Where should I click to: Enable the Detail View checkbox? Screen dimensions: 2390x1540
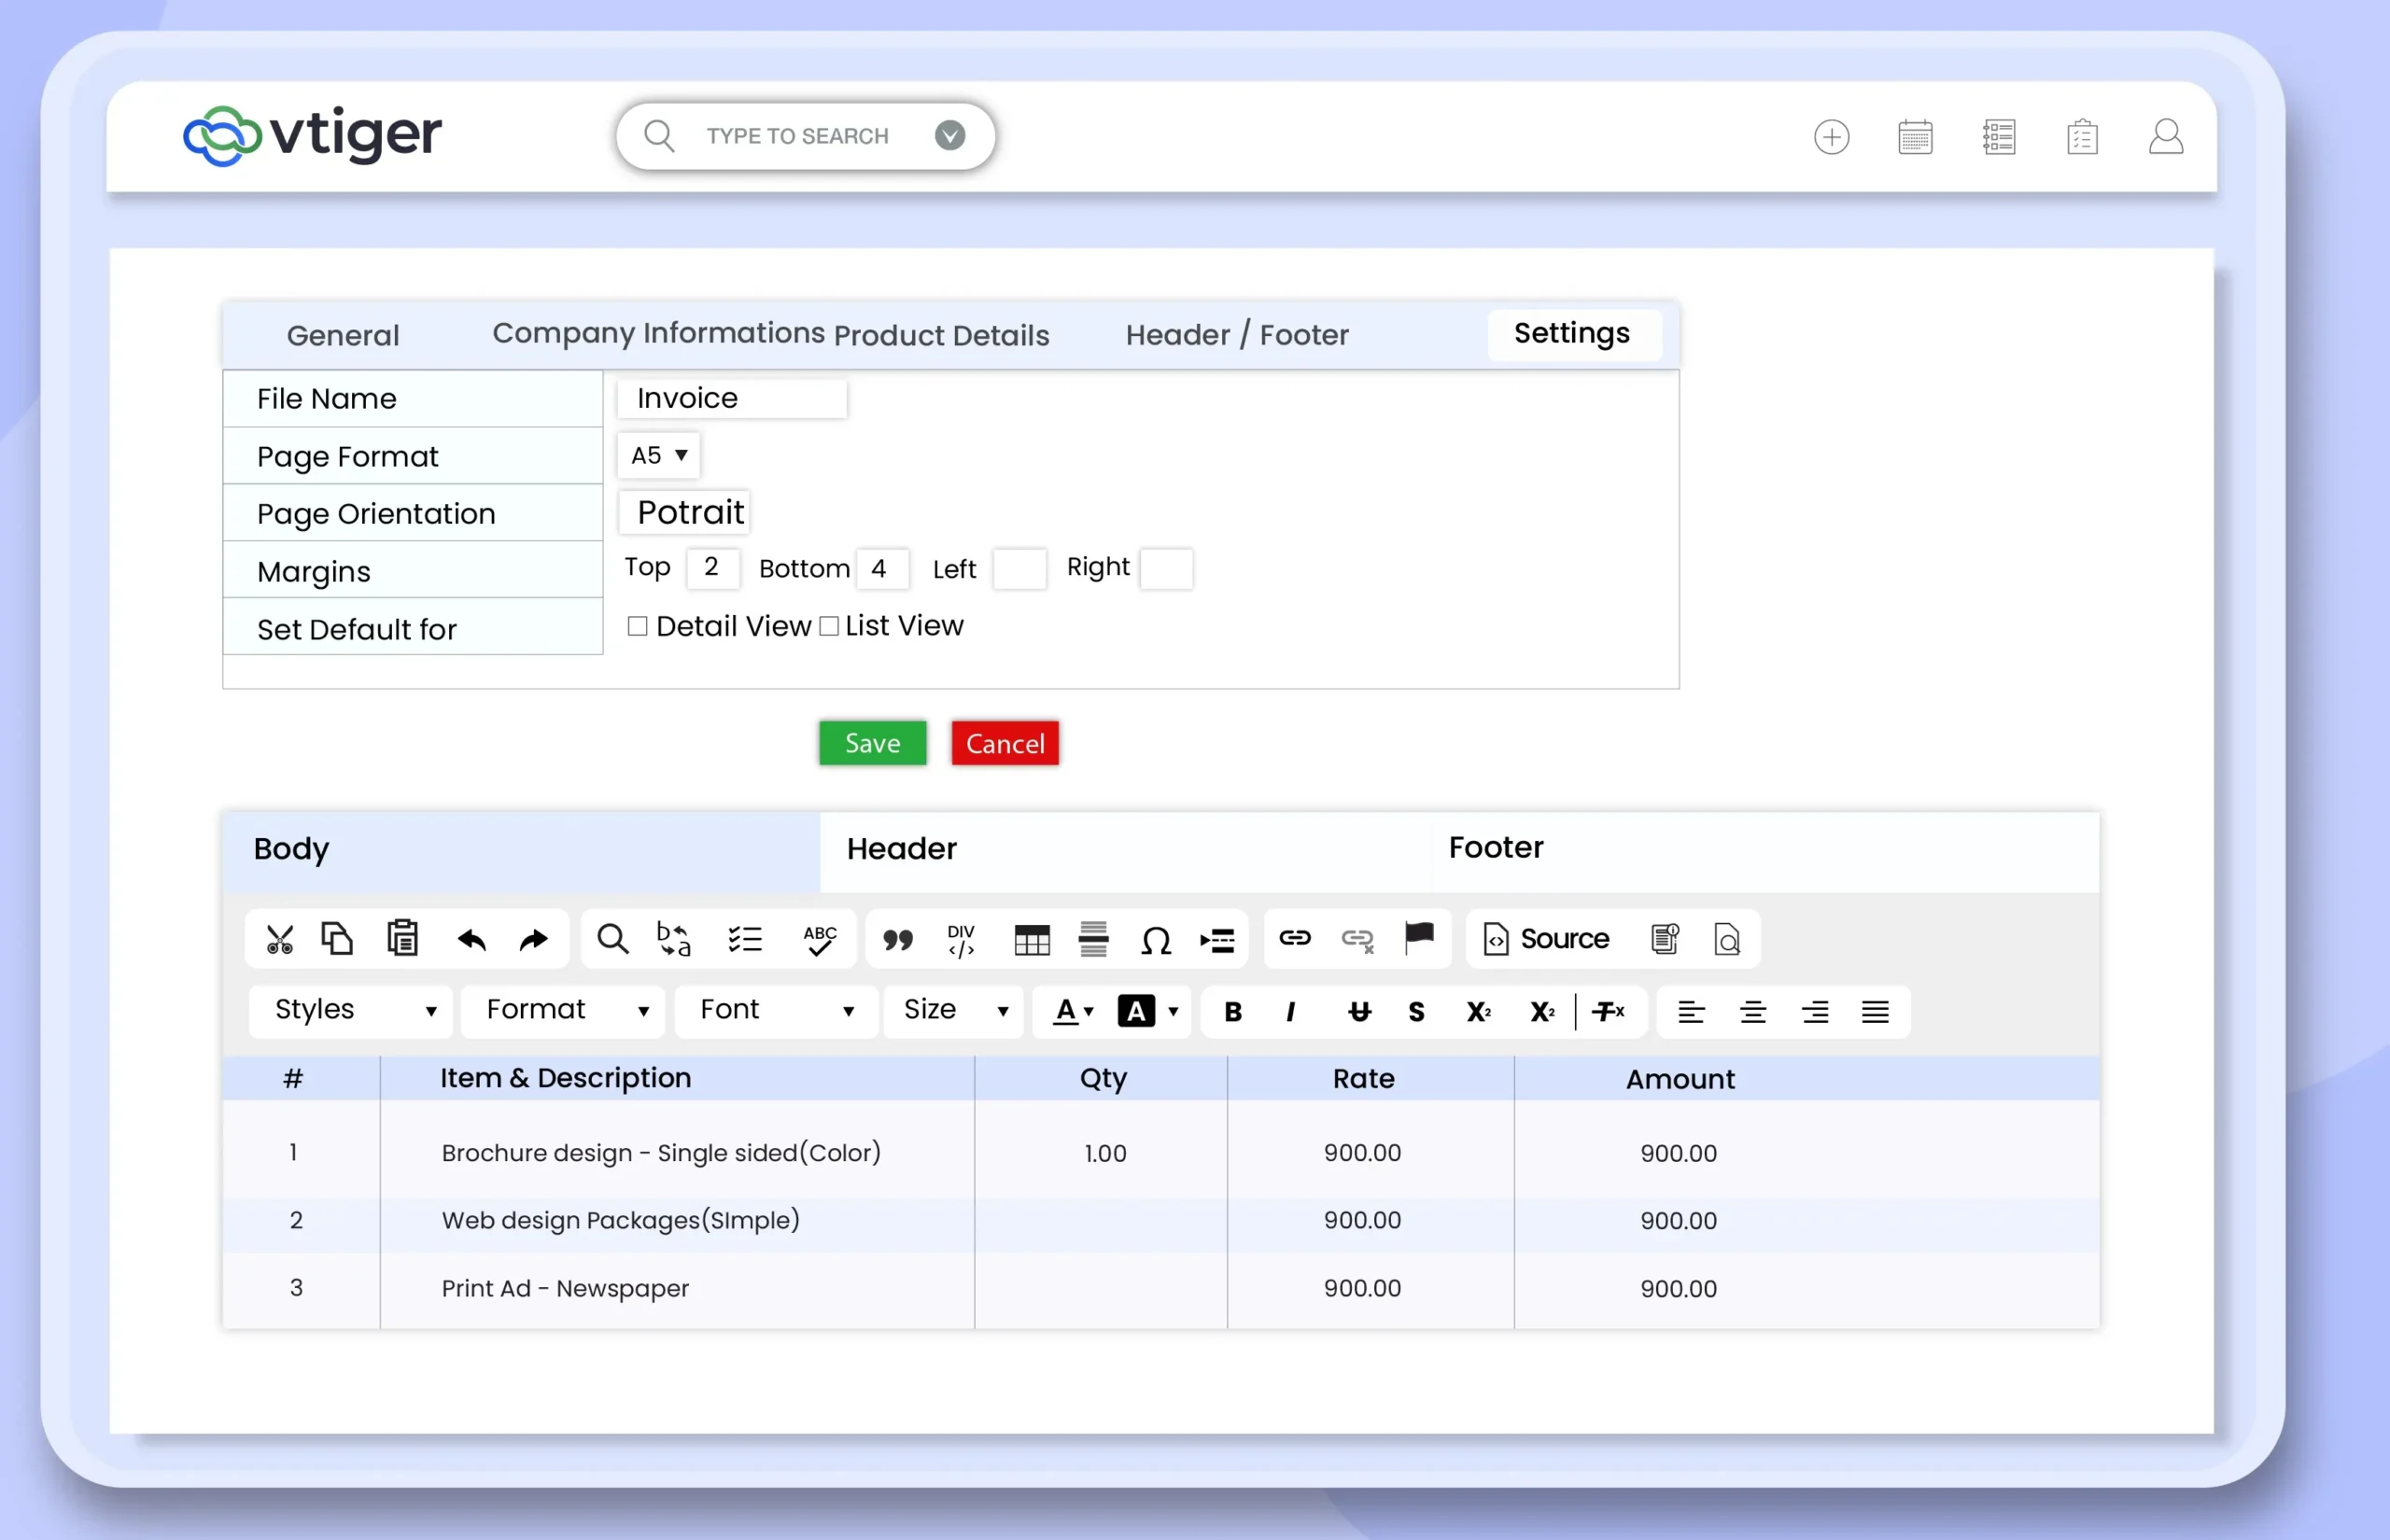pos(637,626)
